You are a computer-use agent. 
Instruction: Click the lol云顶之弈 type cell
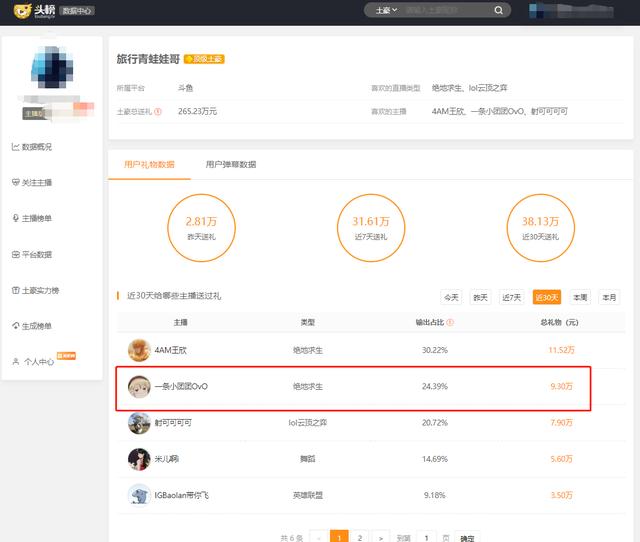pos(307,423)
